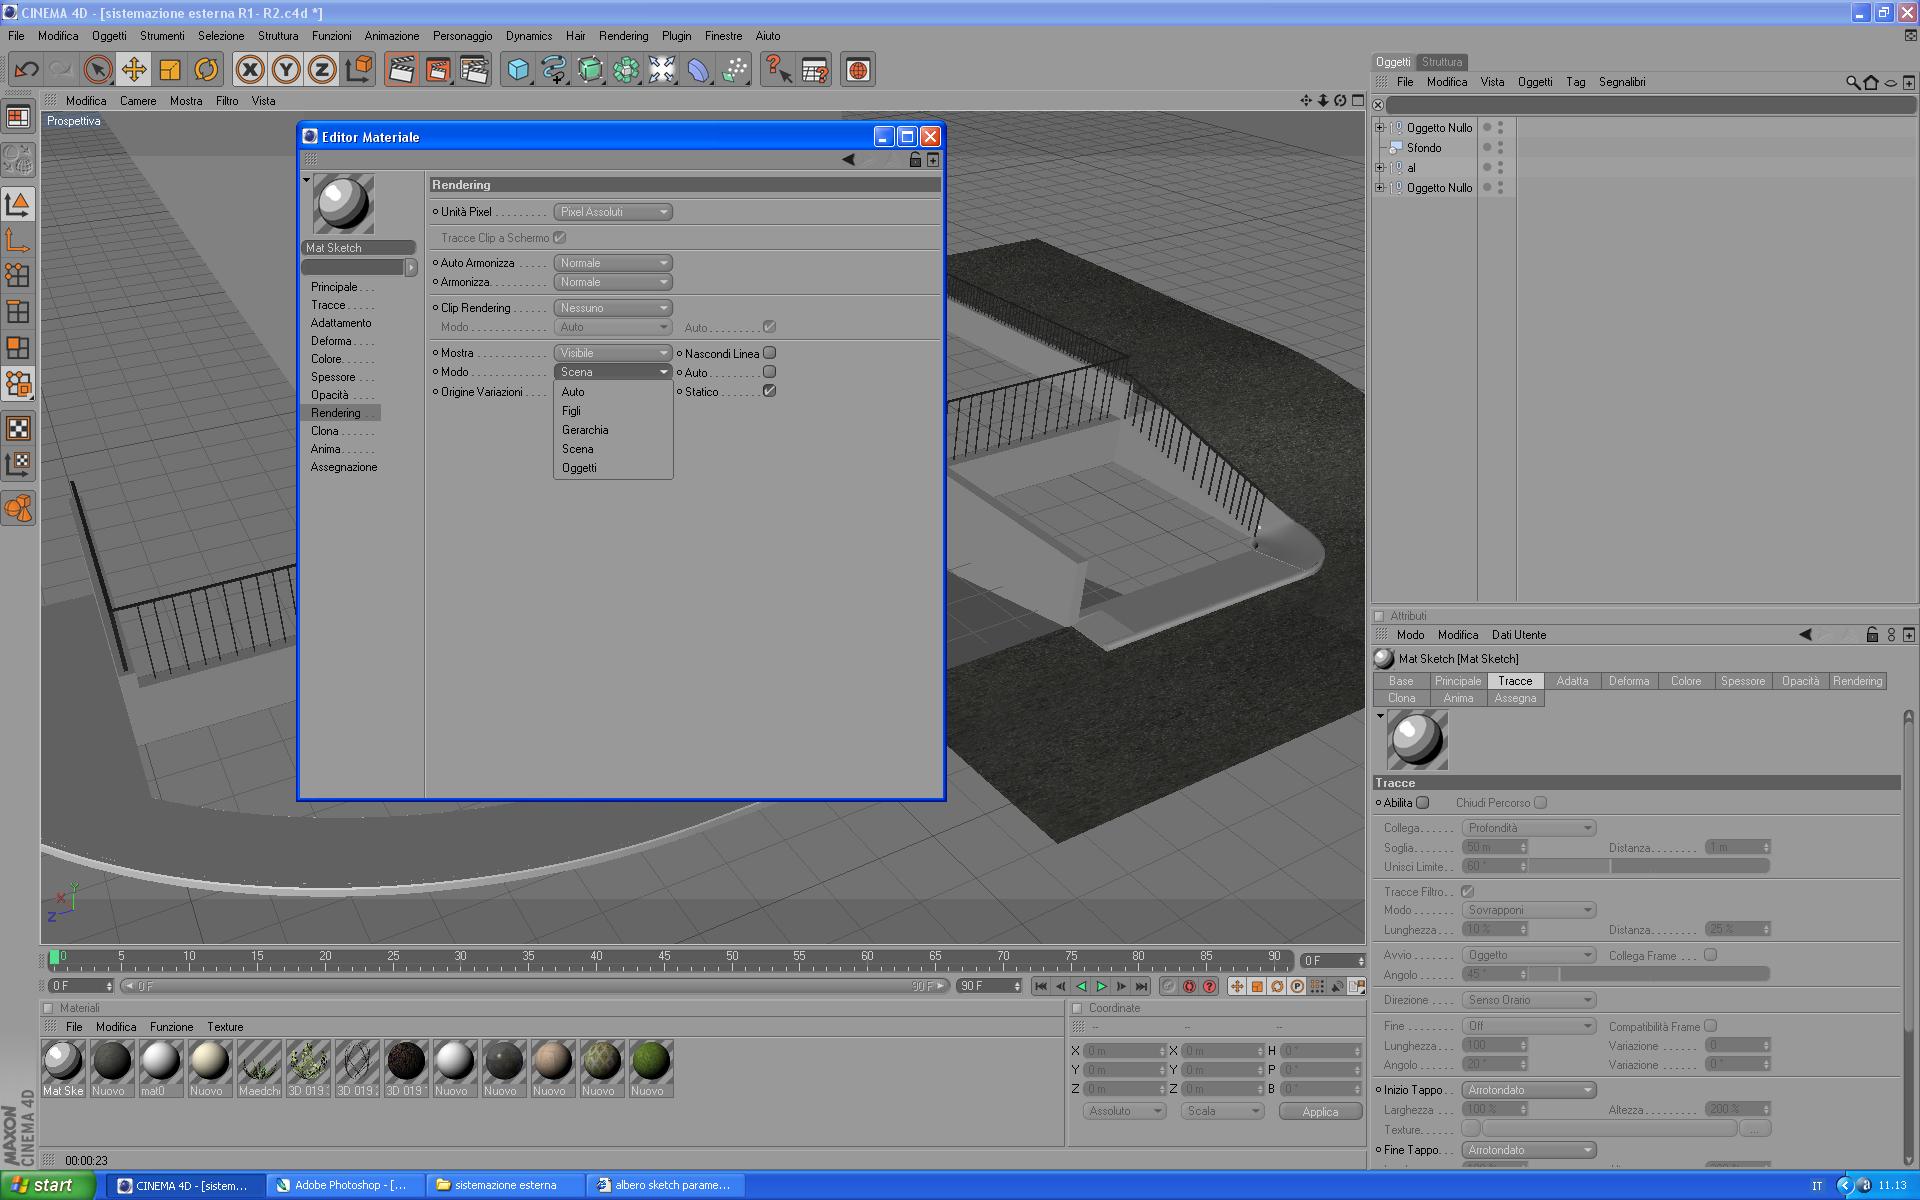Click the Applica button in Coordinate
This screenshot has height=1200, width=1920.
pos(1320,1112)
